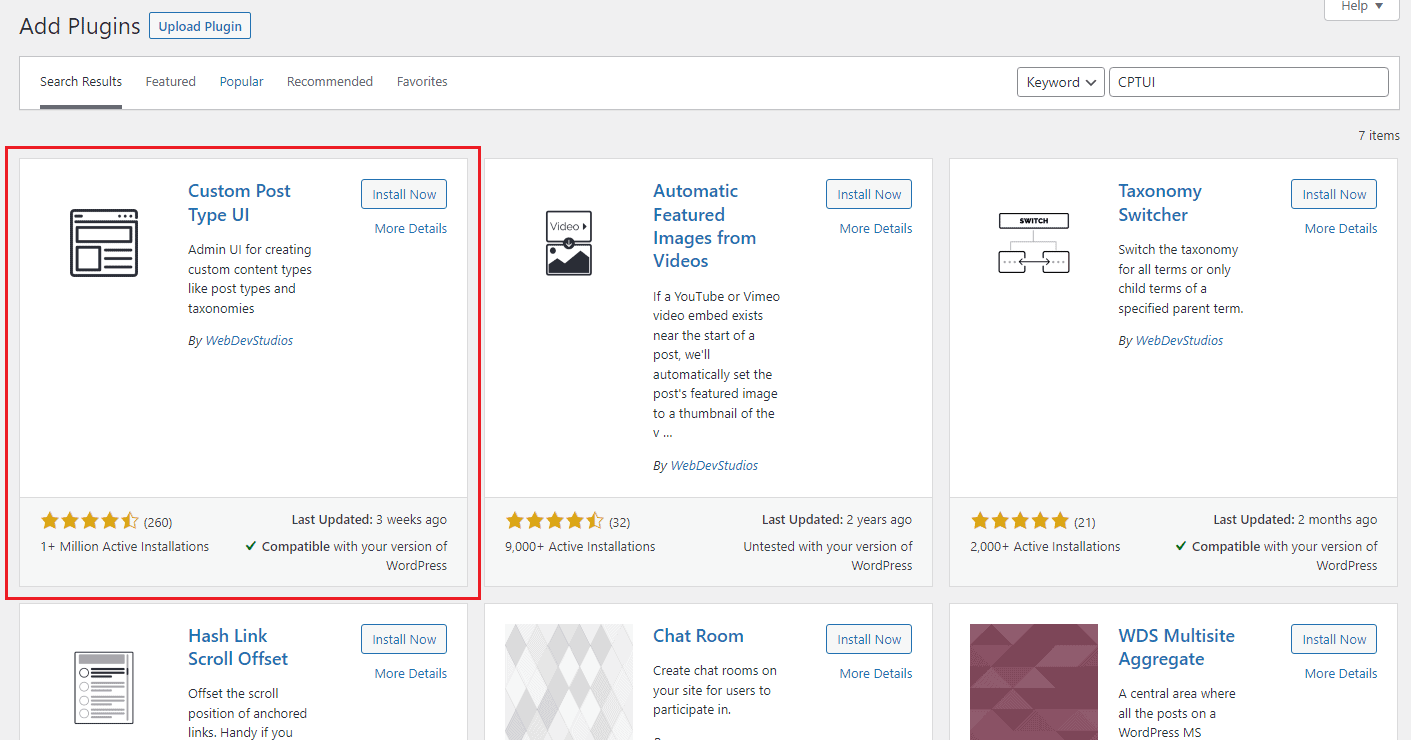Click the plugin search input field

(x=1248, y=82)
